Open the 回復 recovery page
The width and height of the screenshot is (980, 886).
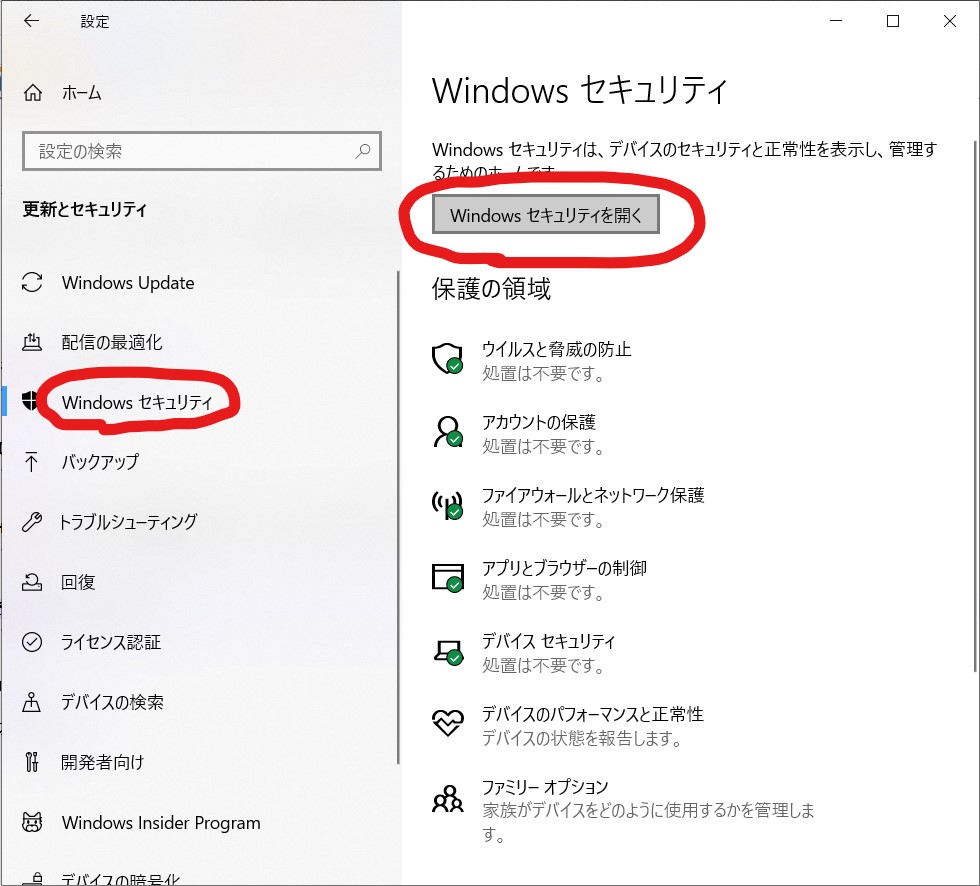click(78, 582)
